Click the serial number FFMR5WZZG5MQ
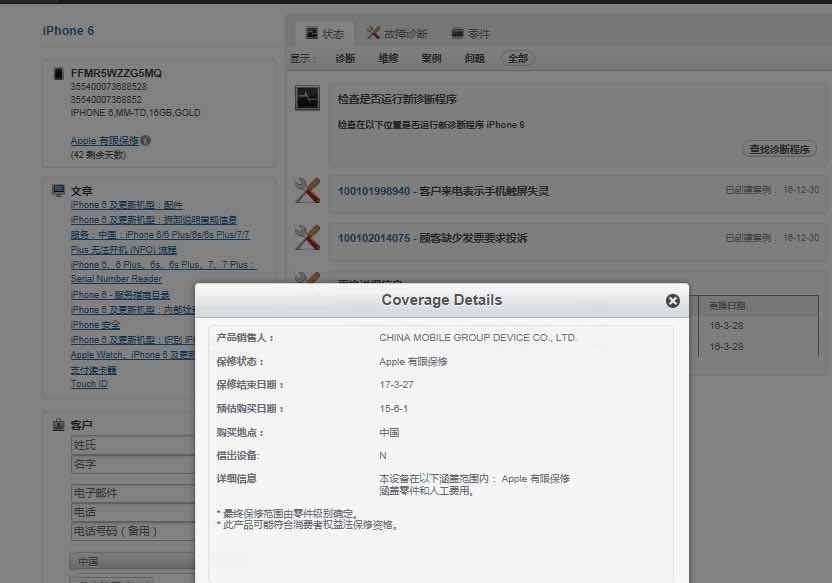The width and height of the screenshot is (832, 583). pos(116,73)
